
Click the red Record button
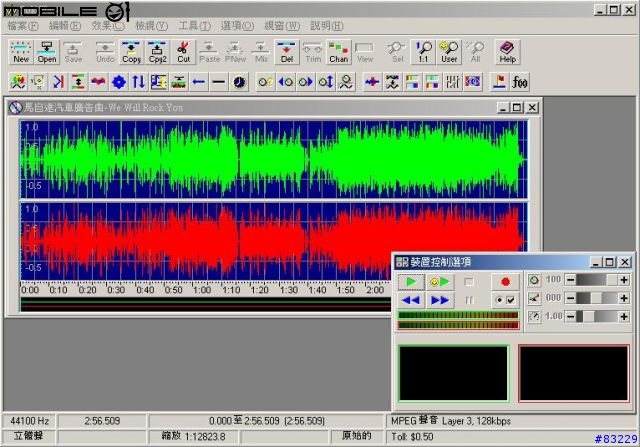(x=505, y=282)
